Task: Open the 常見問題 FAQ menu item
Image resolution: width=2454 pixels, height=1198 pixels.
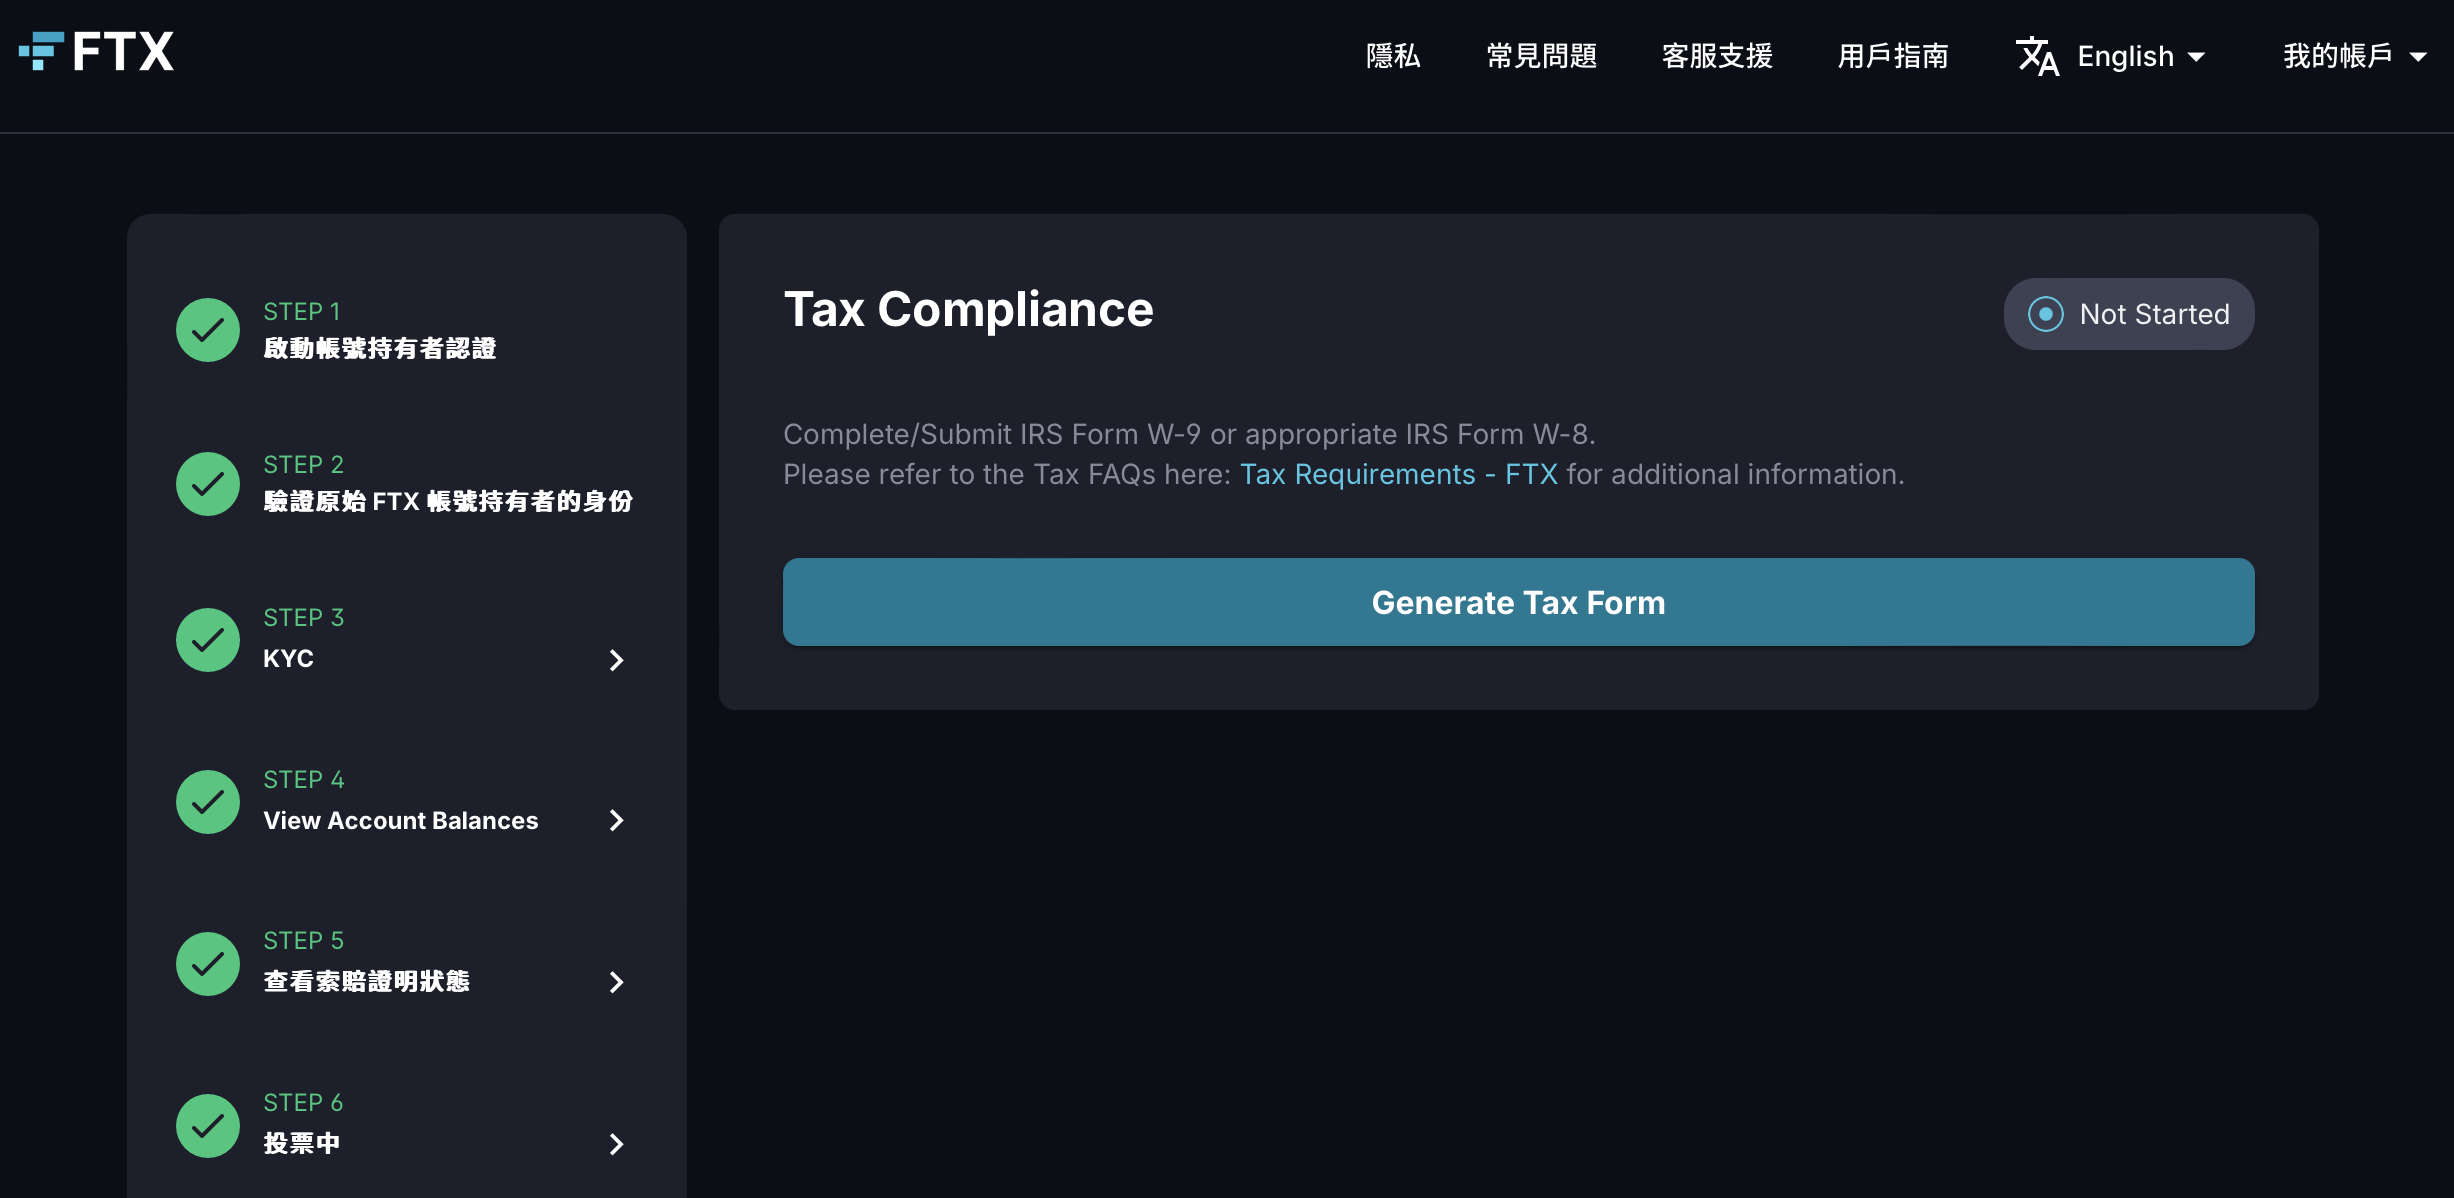Action: [x=1541, y=56]
